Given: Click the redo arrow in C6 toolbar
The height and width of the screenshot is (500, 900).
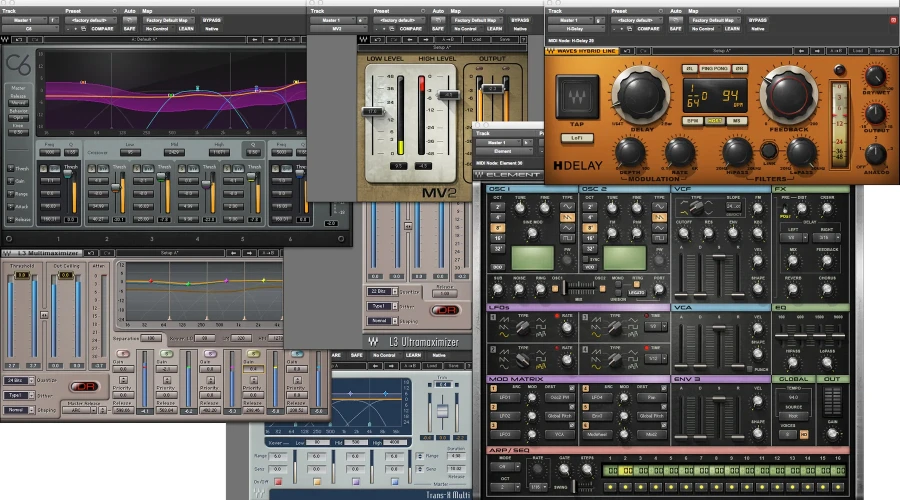Looking at the screenshot, I should point(36,40).
